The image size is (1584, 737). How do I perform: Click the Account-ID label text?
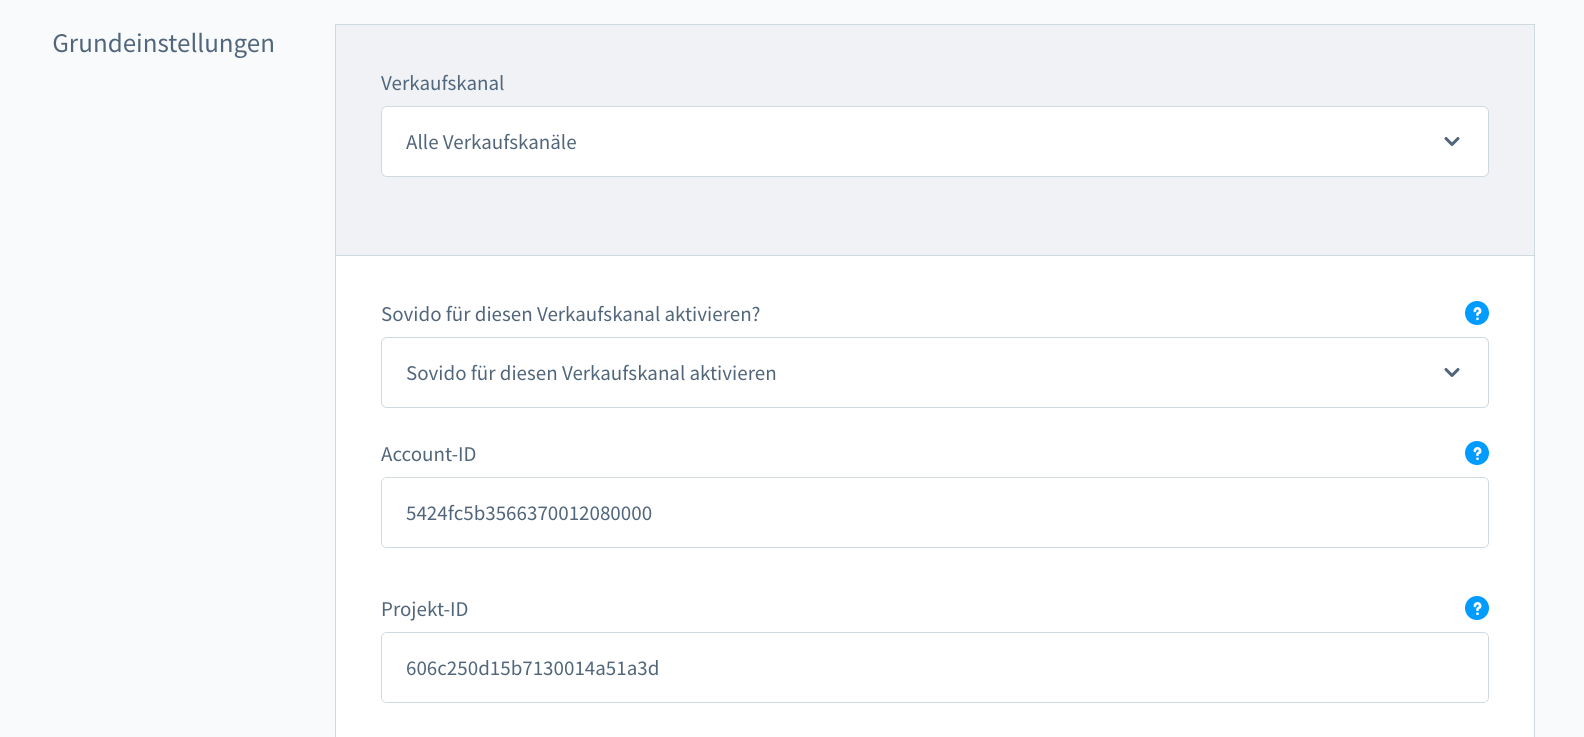pyautogui.click(x=428, y=454)
